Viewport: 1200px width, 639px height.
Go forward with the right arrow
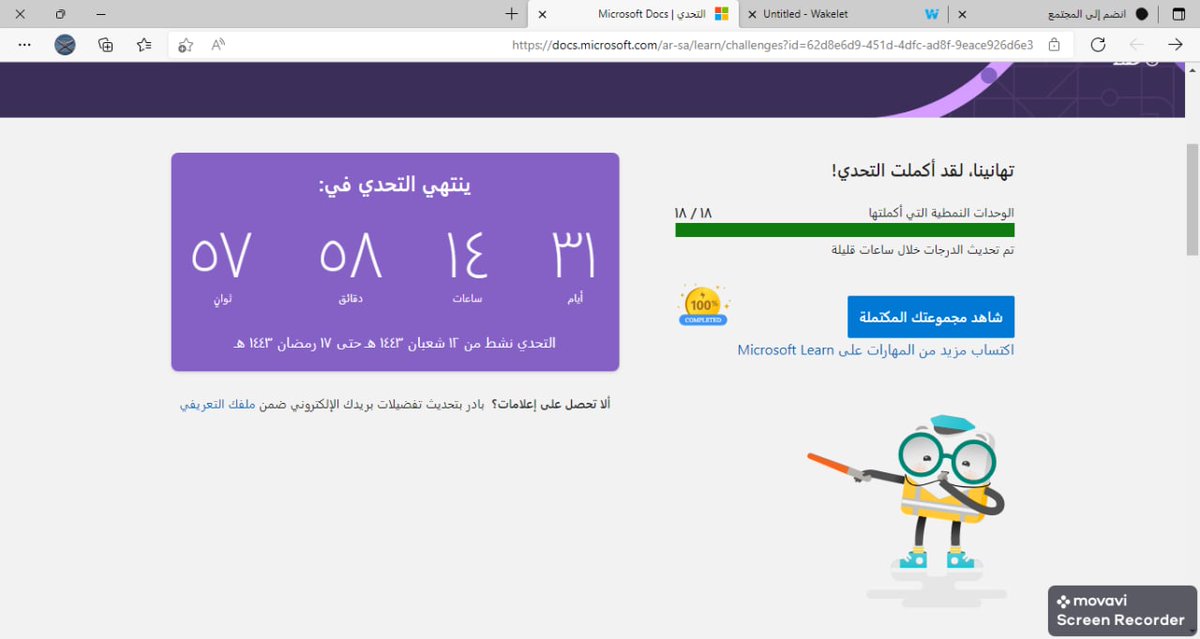click(1175, 45)
